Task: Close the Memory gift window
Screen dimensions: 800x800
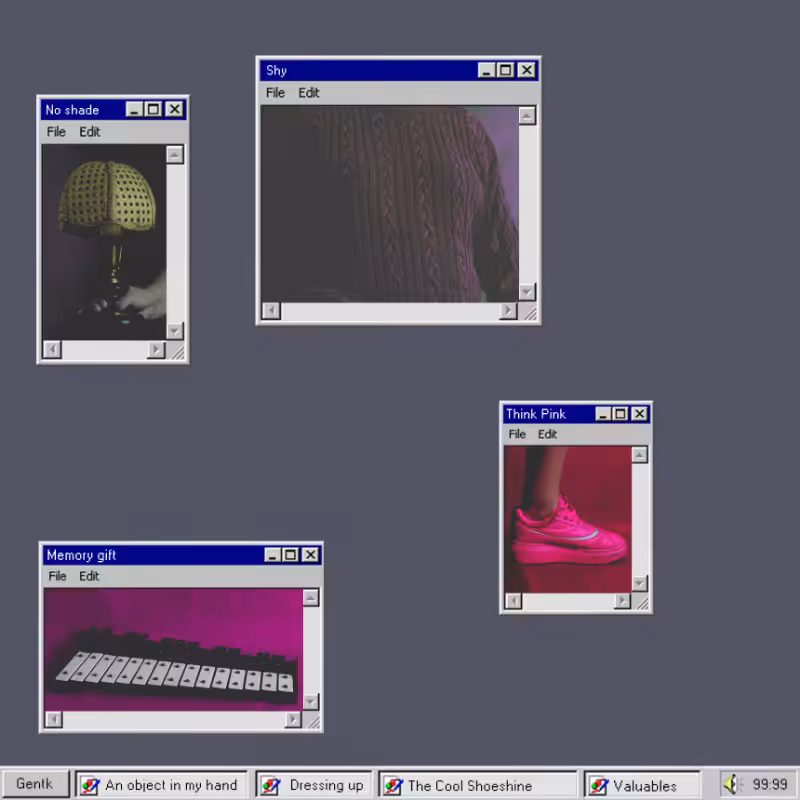Action: [x=310, y=555]
